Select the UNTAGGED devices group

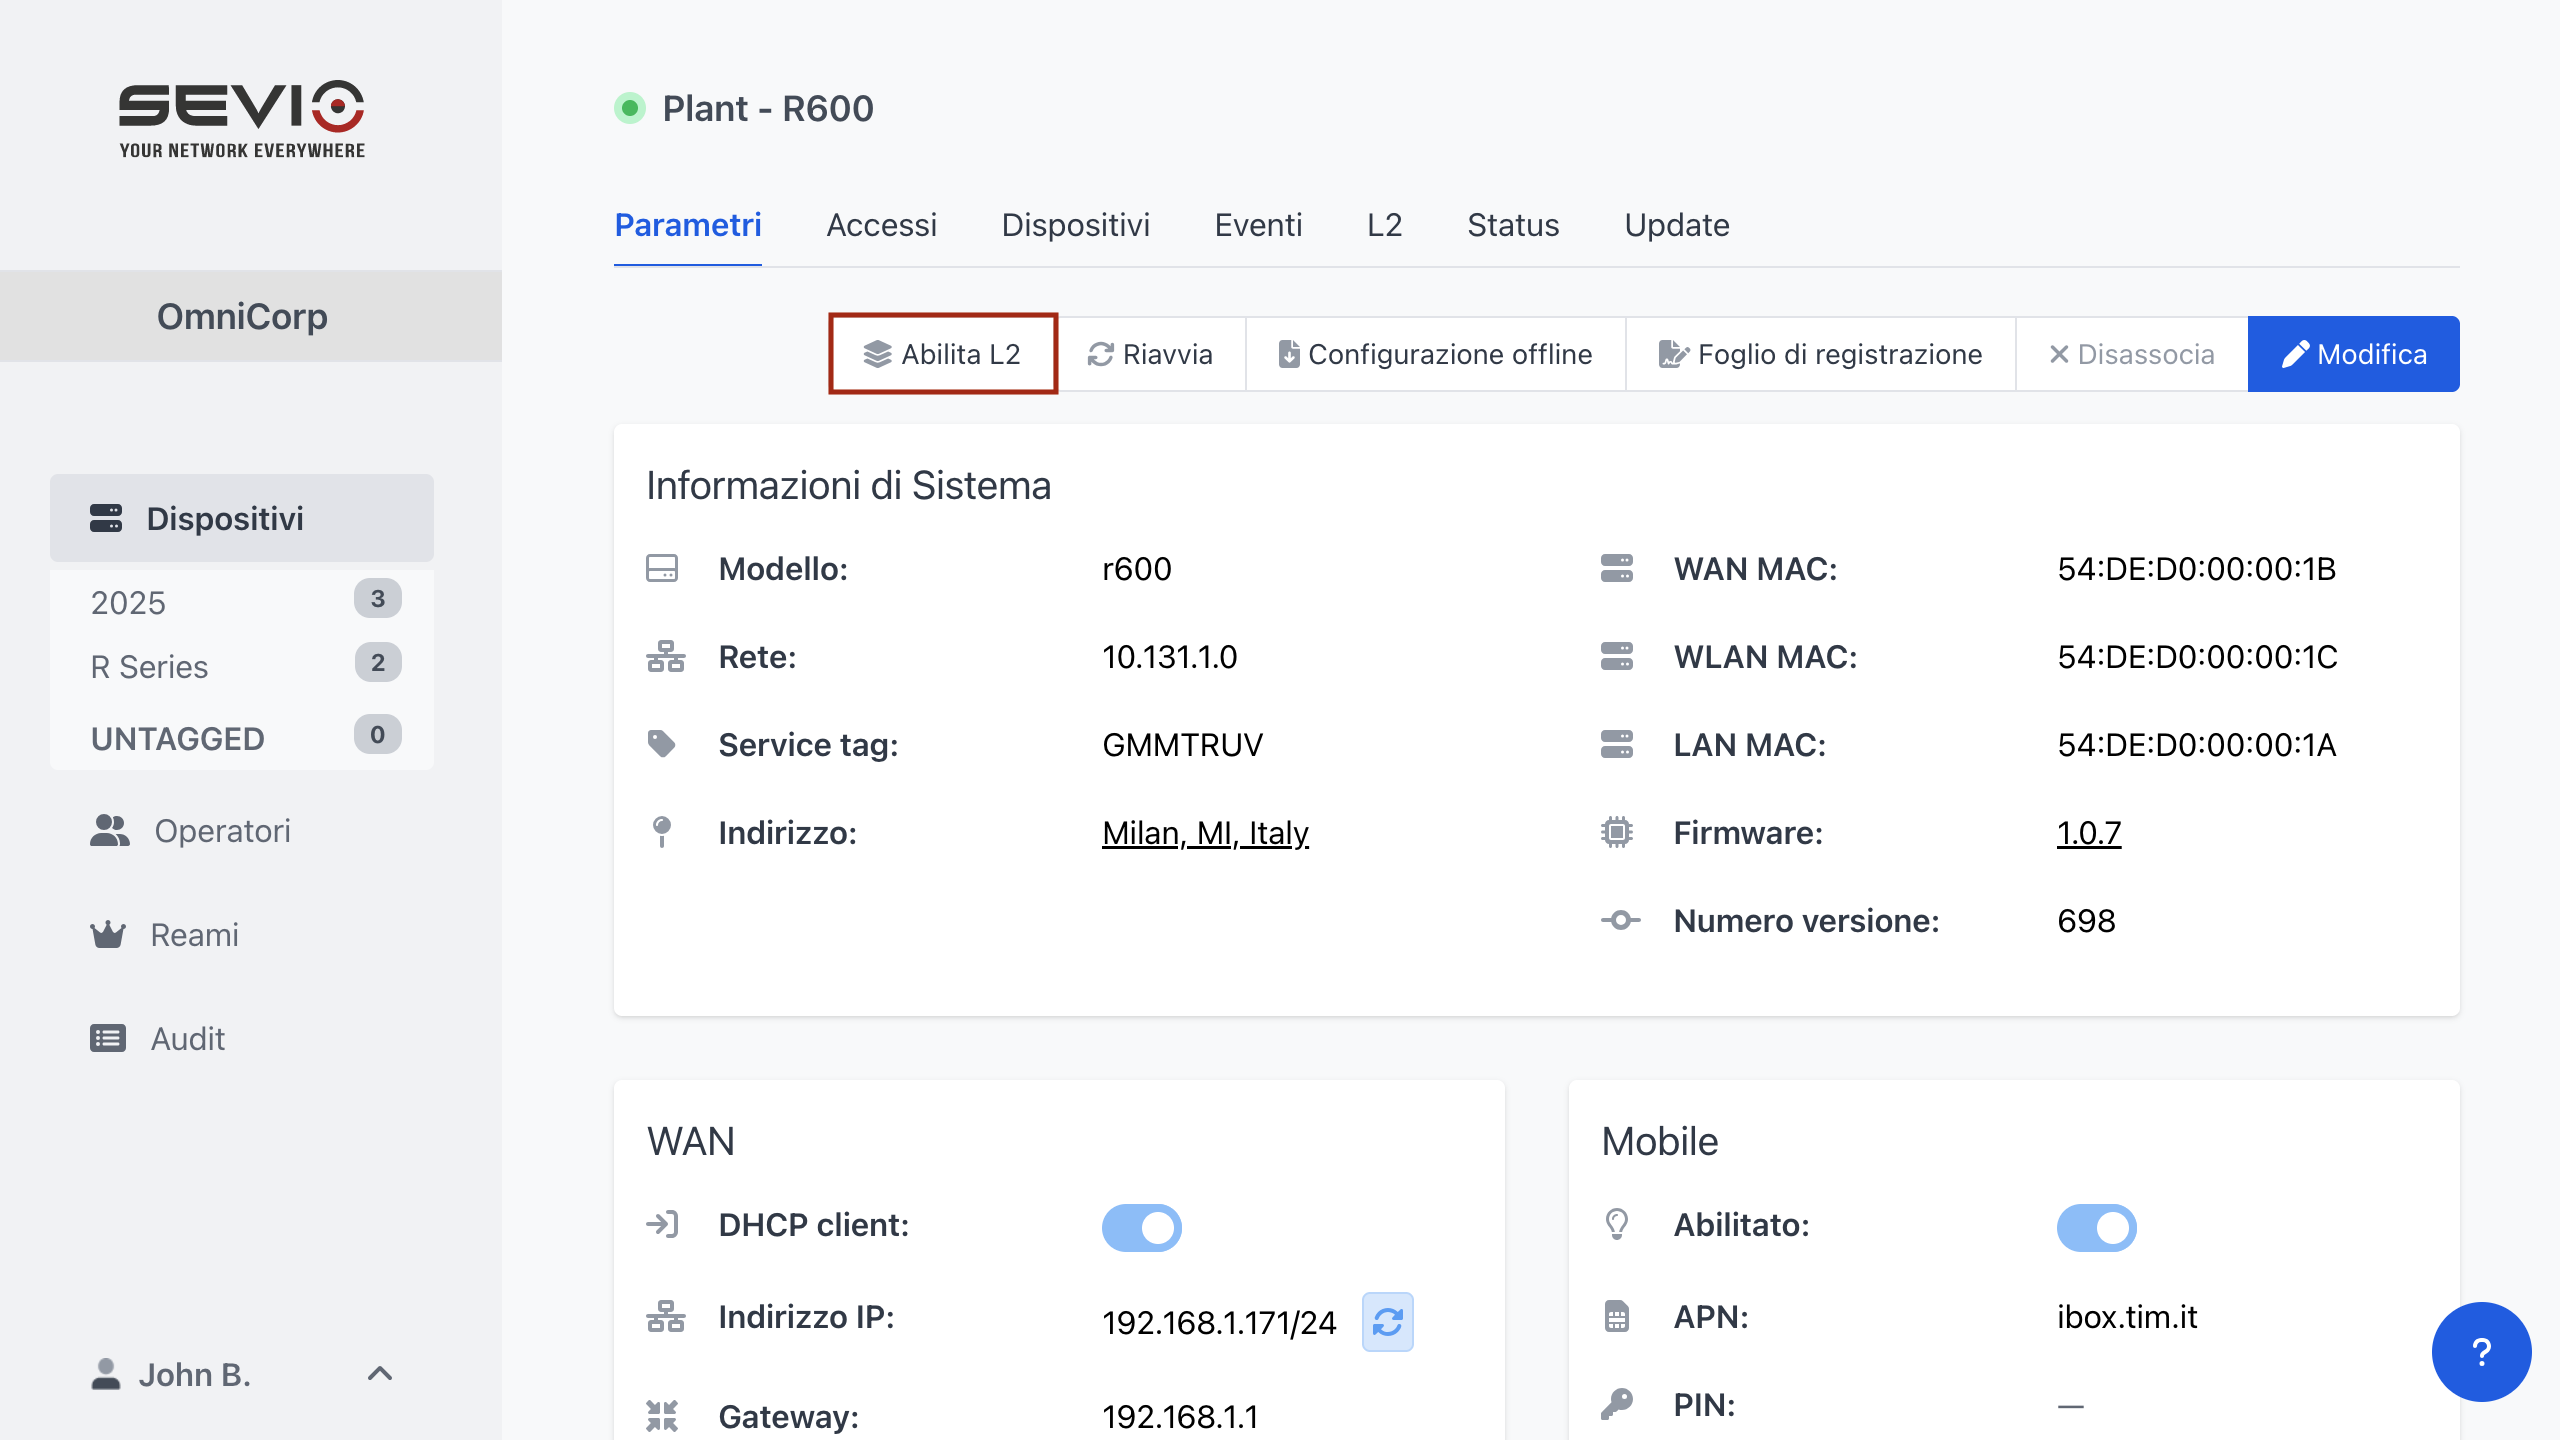178,739
